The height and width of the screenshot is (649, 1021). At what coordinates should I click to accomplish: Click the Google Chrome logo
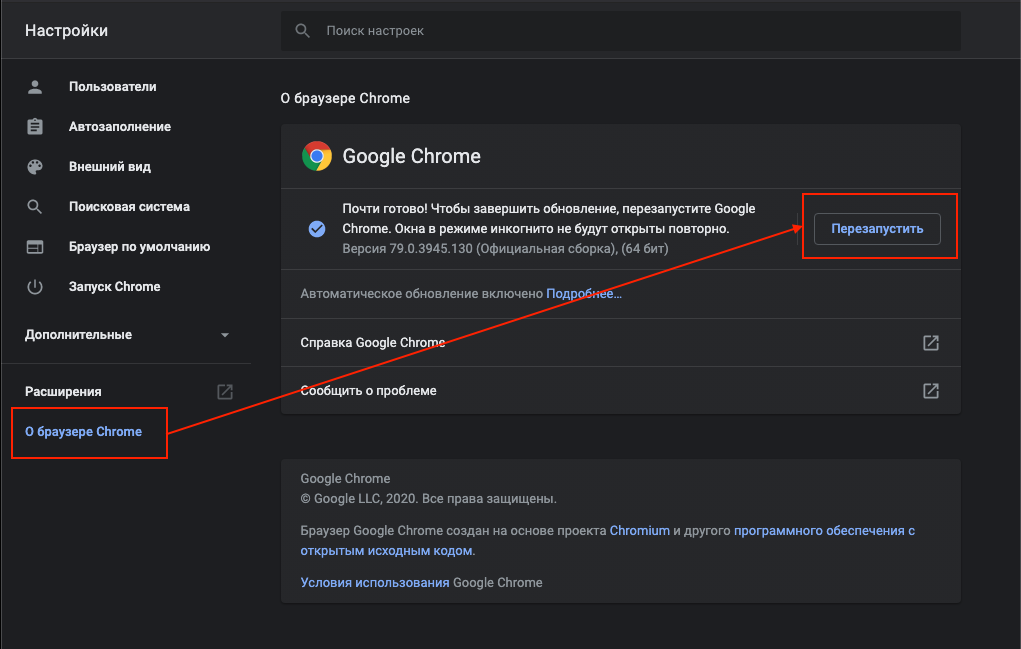317,156
